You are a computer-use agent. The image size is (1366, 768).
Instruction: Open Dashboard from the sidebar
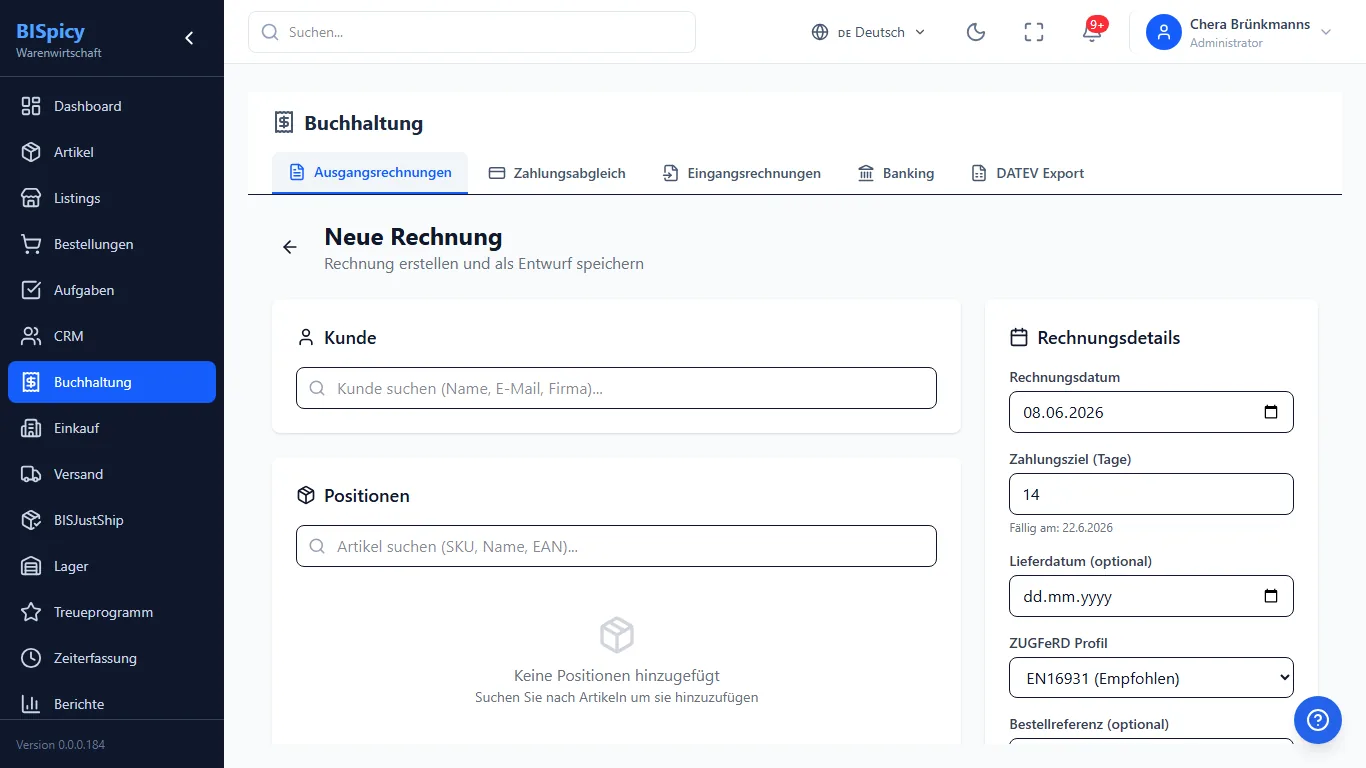click(112, 106)
